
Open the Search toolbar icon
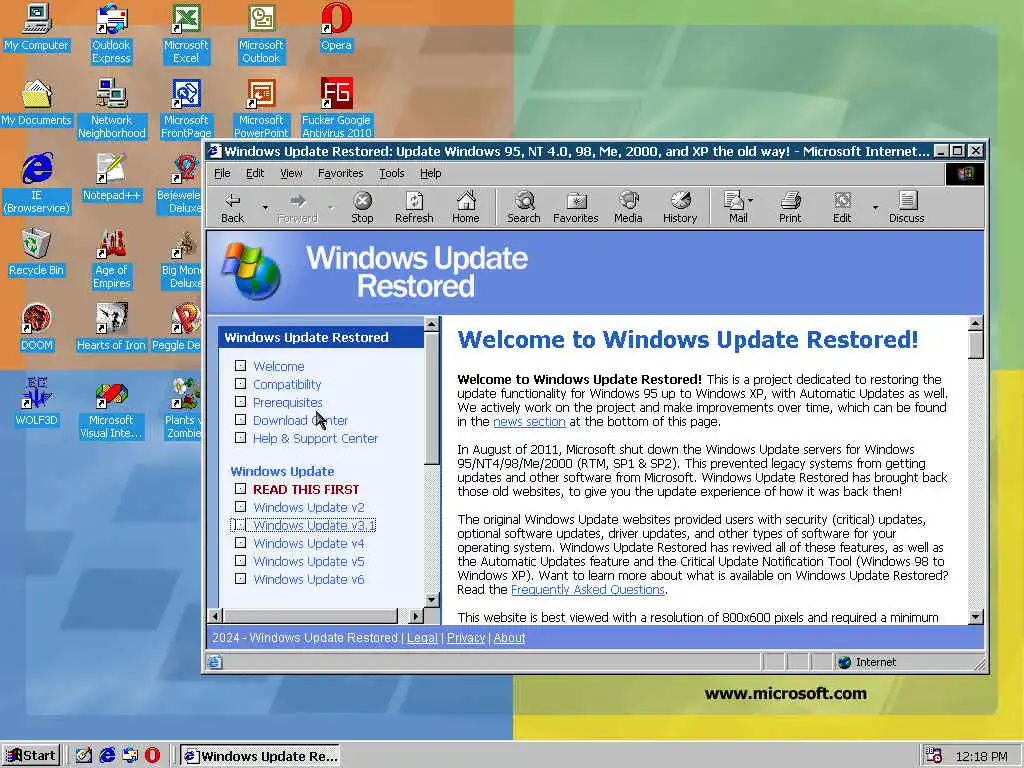click(x=524, y=207)
